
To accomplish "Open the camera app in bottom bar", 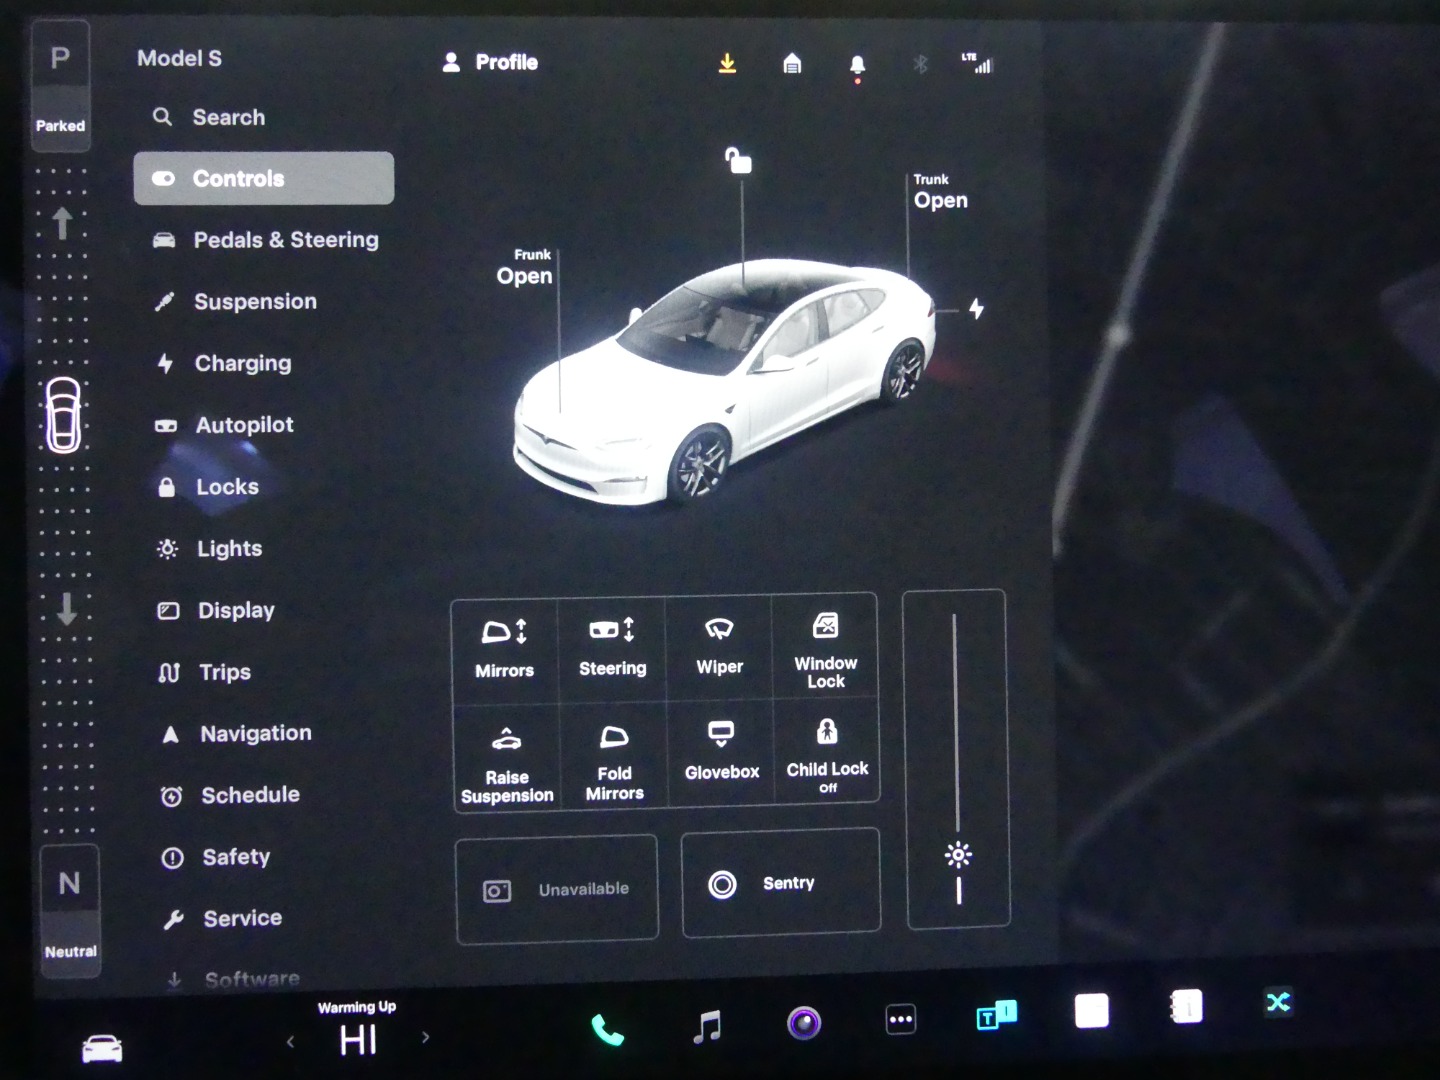I will click(x=804, y=1023).
